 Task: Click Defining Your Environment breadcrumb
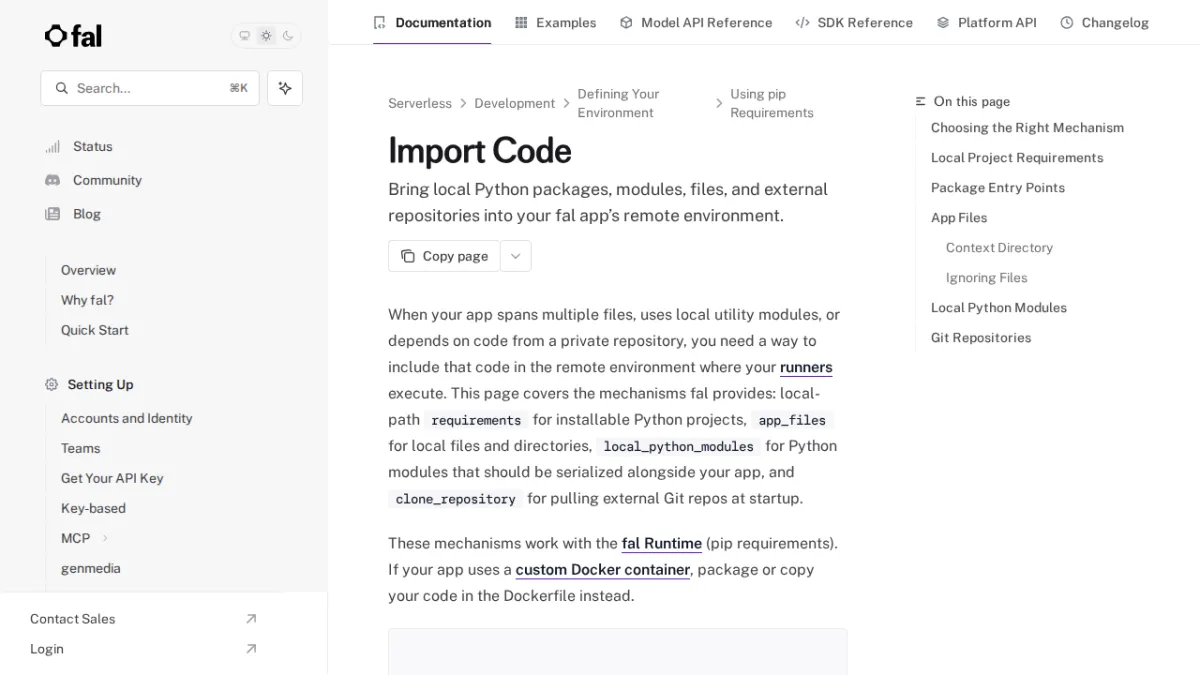618,103
